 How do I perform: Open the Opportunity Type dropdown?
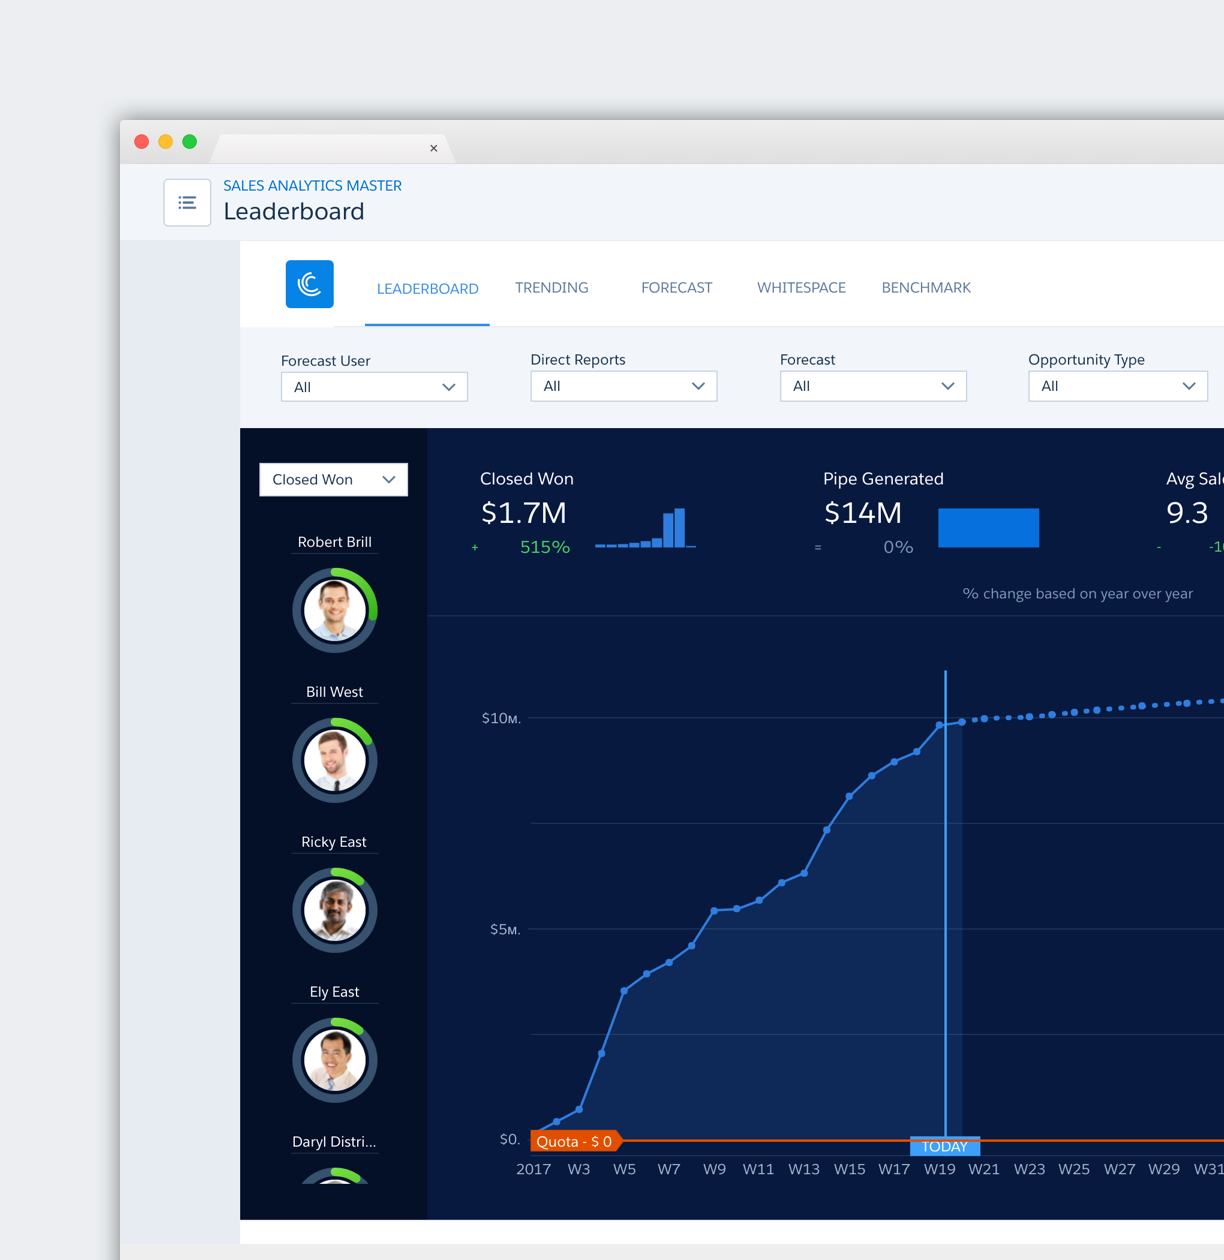pos(1117,386)
